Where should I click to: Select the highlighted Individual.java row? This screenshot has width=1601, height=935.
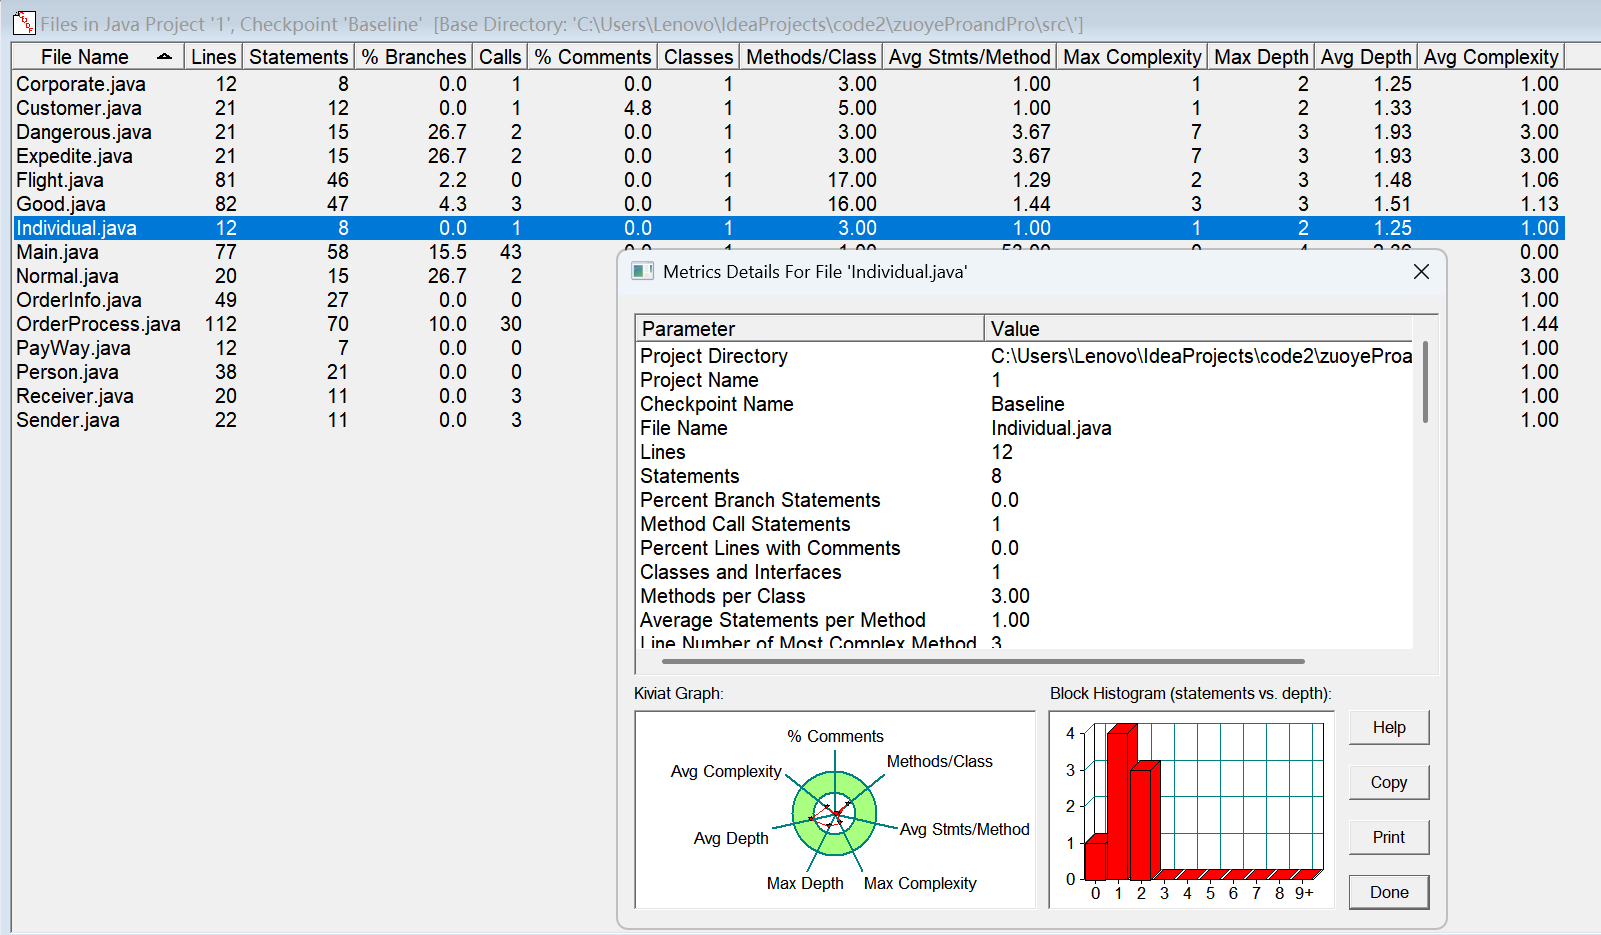[788, 228]
